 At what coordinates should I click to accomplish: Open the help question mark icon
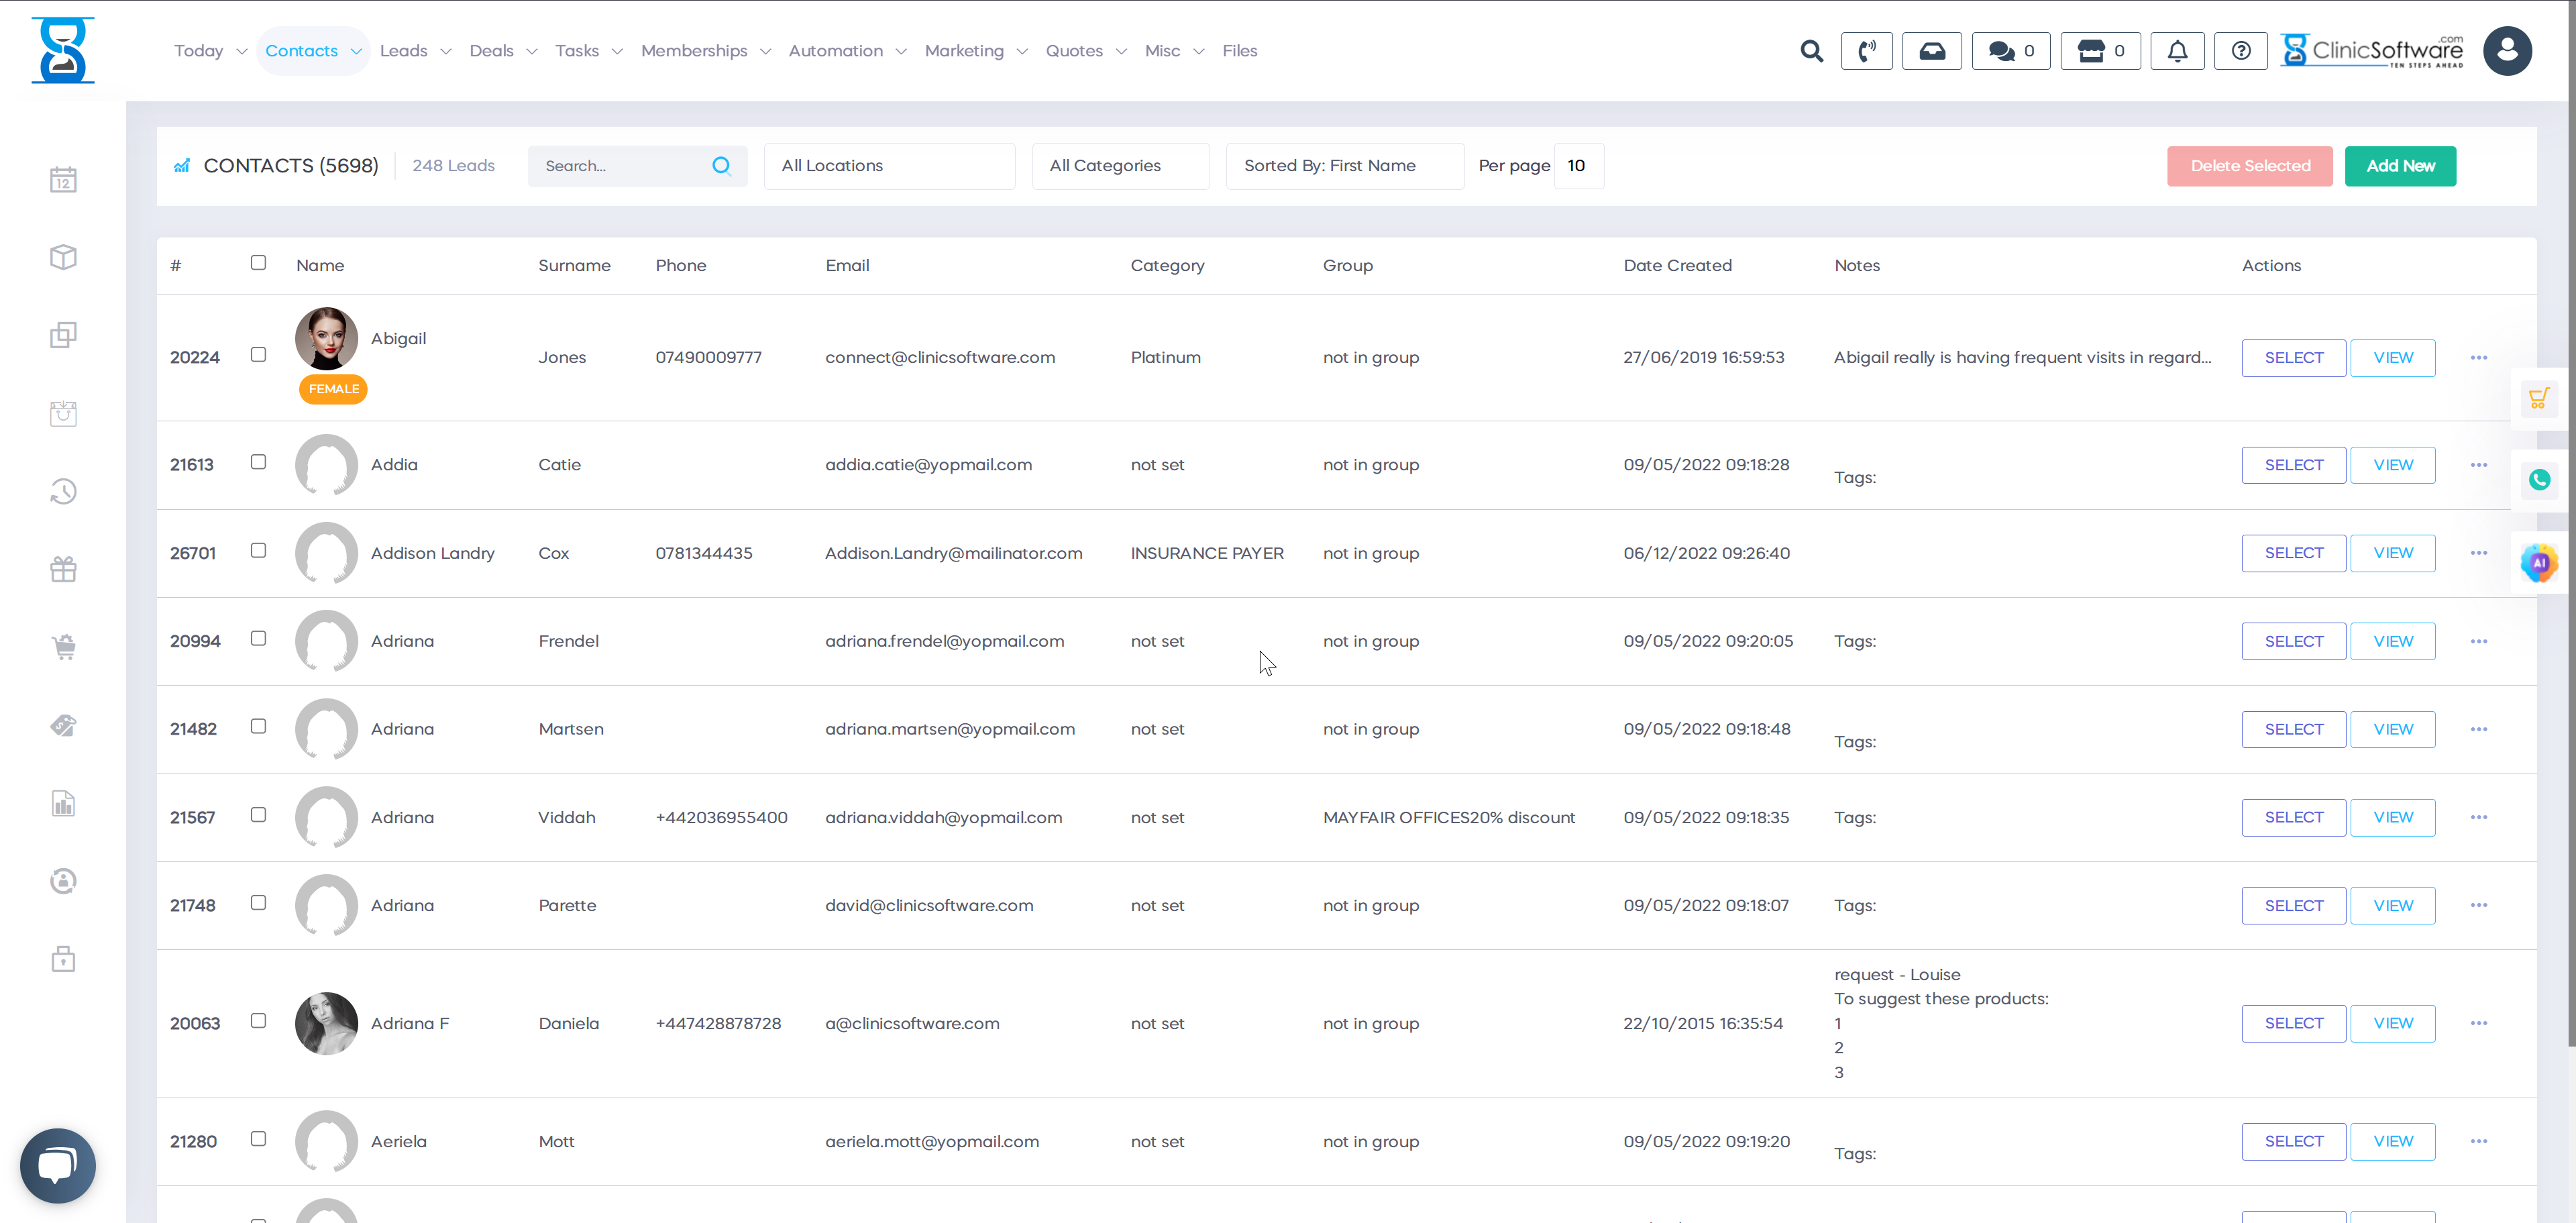point(2241,51)
